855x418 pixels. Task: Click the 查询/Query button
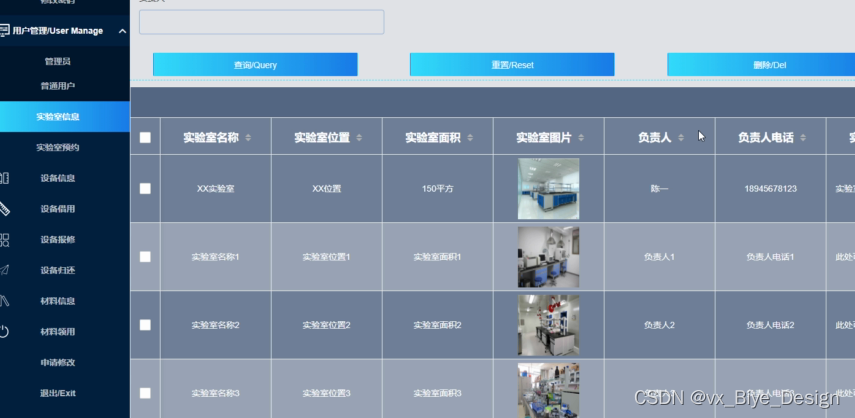click(255, 65)
